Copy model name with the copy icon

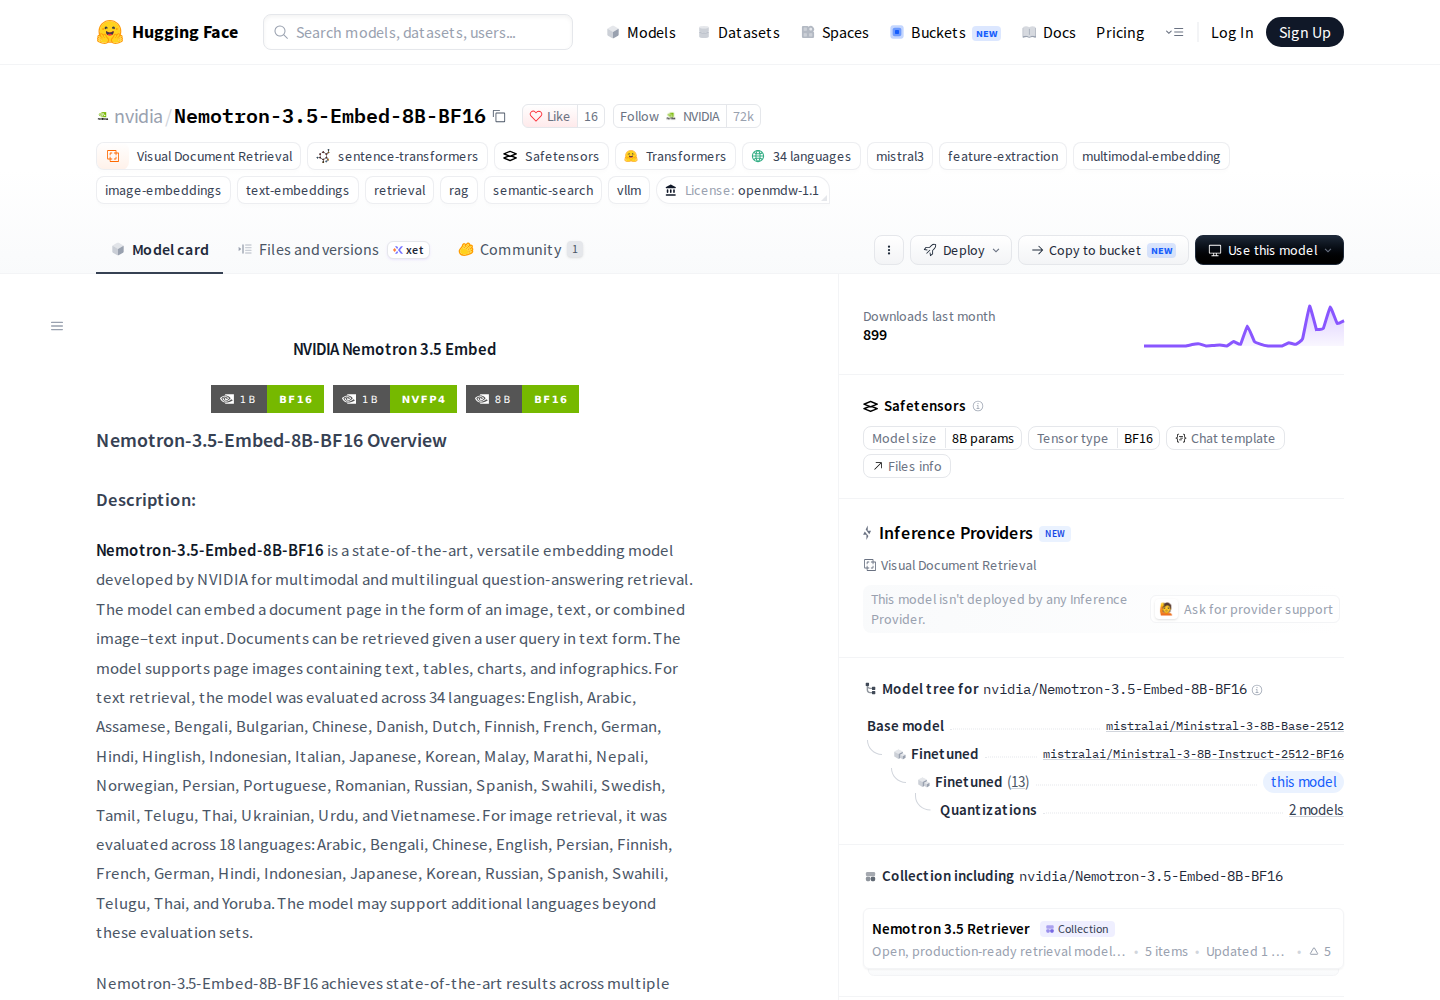pos(499,117)
